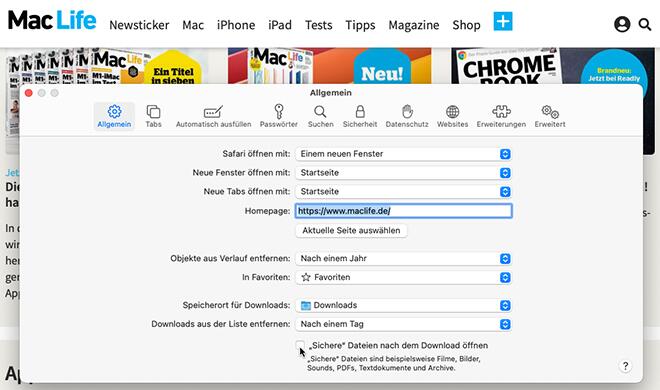Open the Datenschutz hand icon pane
The height and width of the screenshot is (390, 660).
coord(407,117)
